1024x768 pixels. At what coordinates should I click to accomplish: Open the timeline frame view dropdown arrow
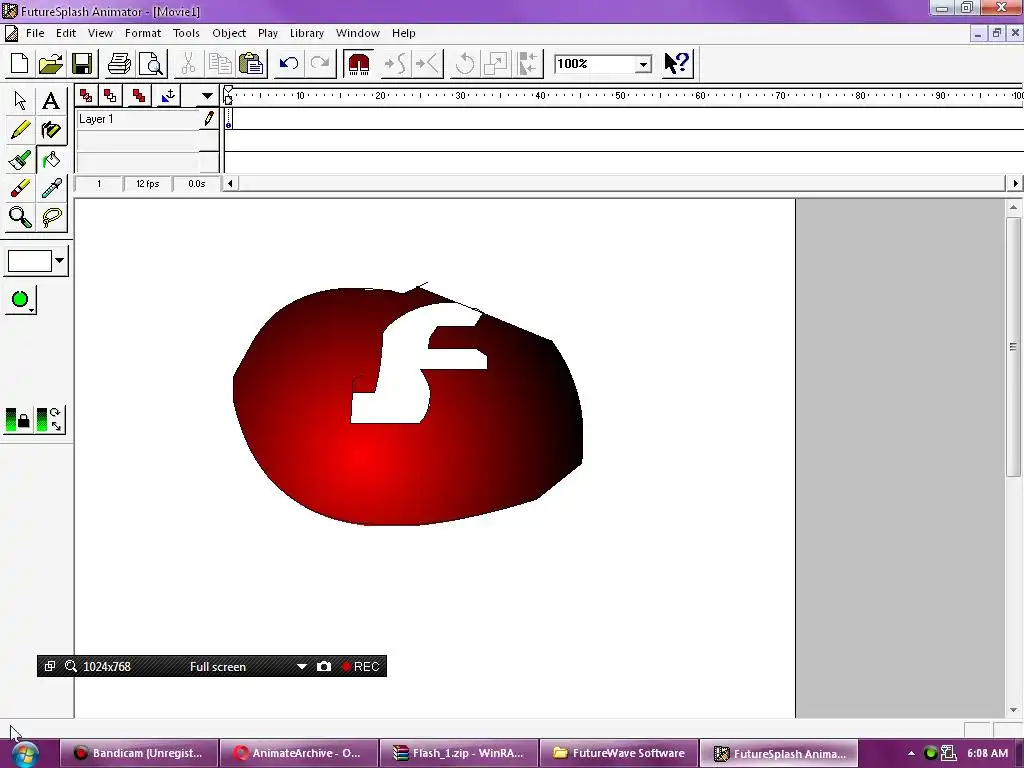207,96
